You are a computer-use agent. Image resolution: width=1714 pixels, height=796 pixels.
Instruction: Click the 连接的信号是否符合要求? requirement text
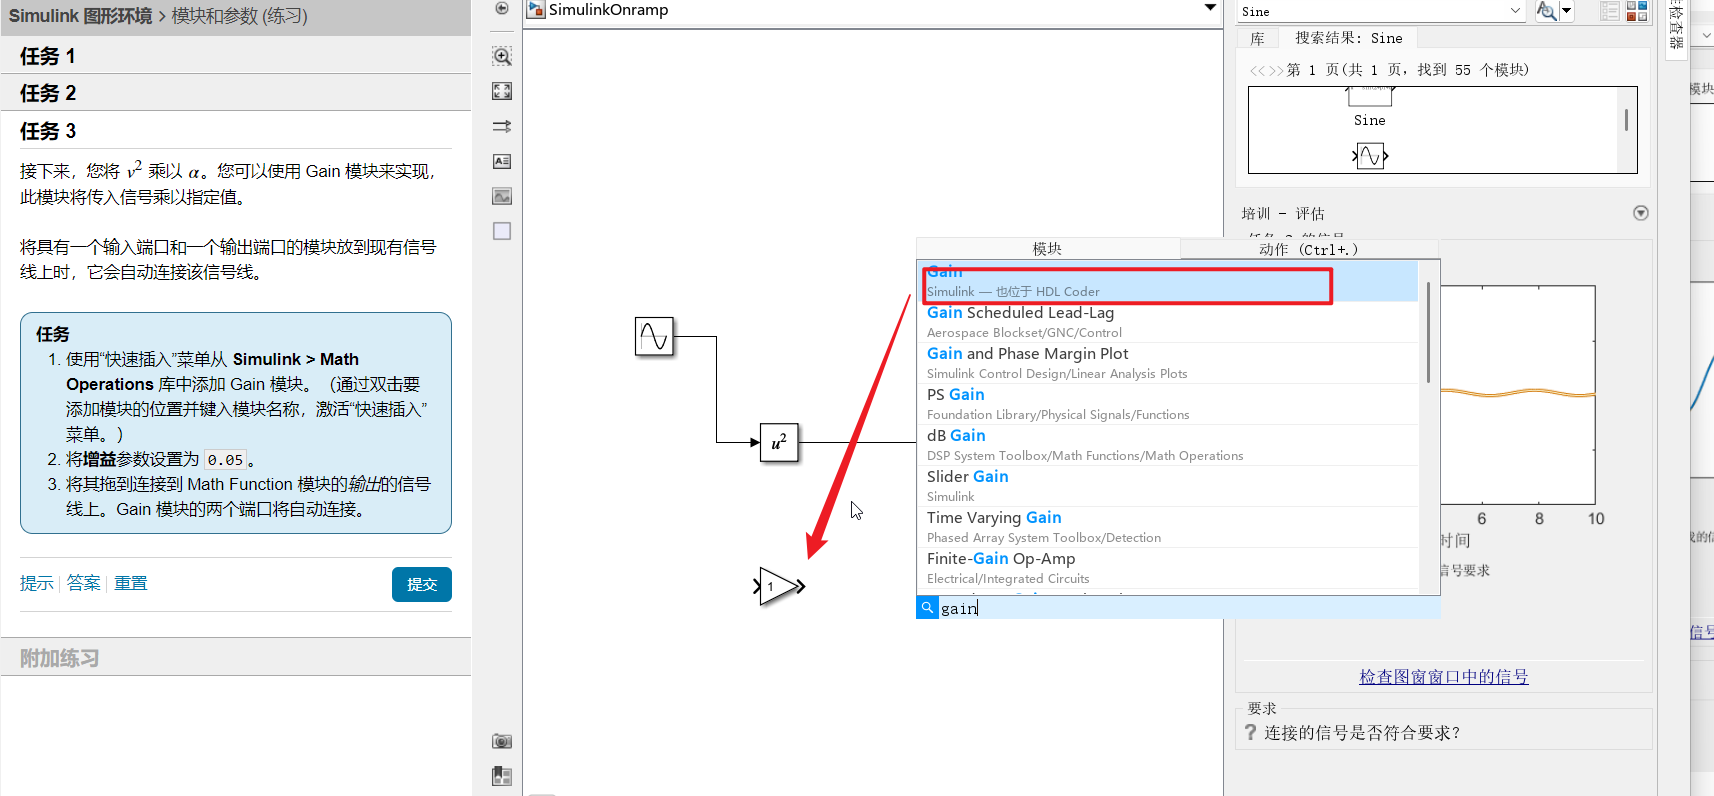[1362, 733]
